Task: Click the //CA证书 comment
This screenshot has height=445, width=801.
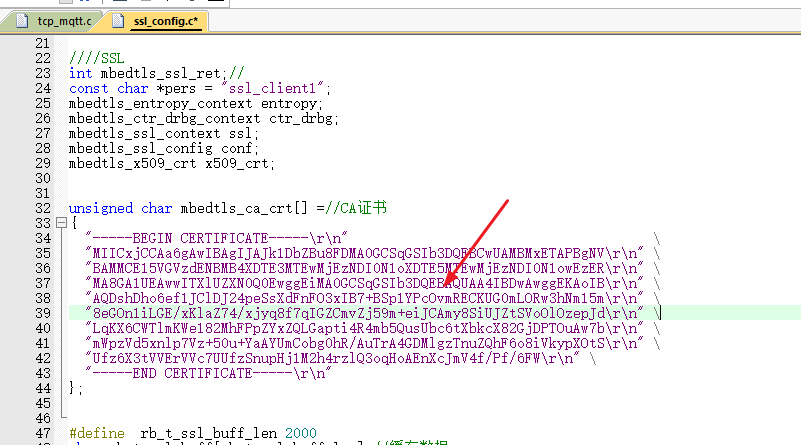Action: [356, 208]
